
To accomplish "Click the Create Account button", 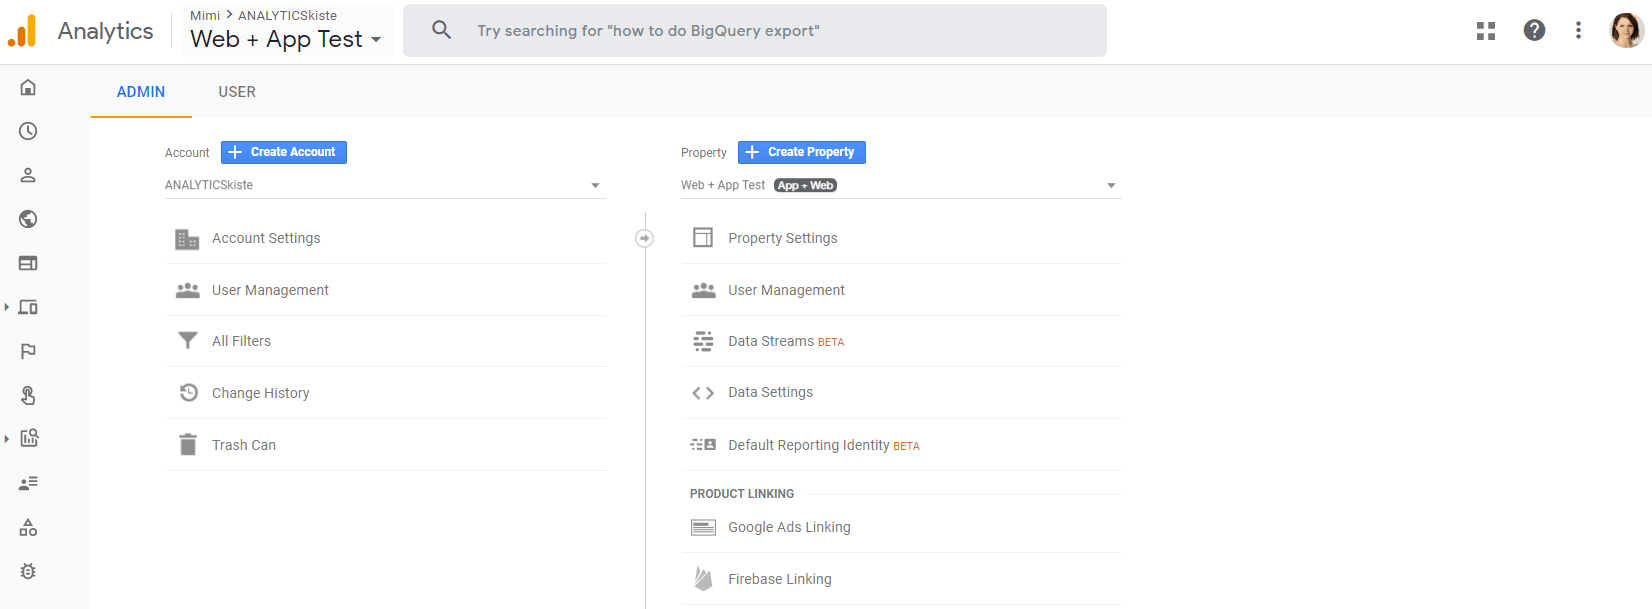I will (x=284, y=152).
